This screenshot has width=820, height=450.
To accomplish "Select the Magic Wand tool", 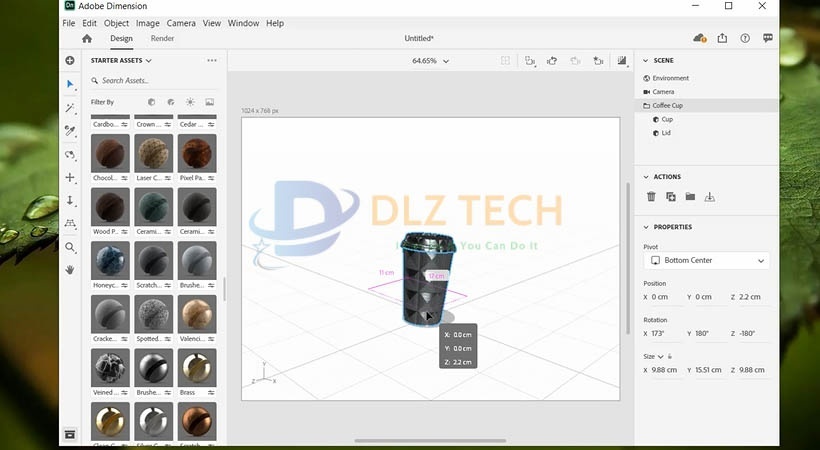I will tap(70, 108).
